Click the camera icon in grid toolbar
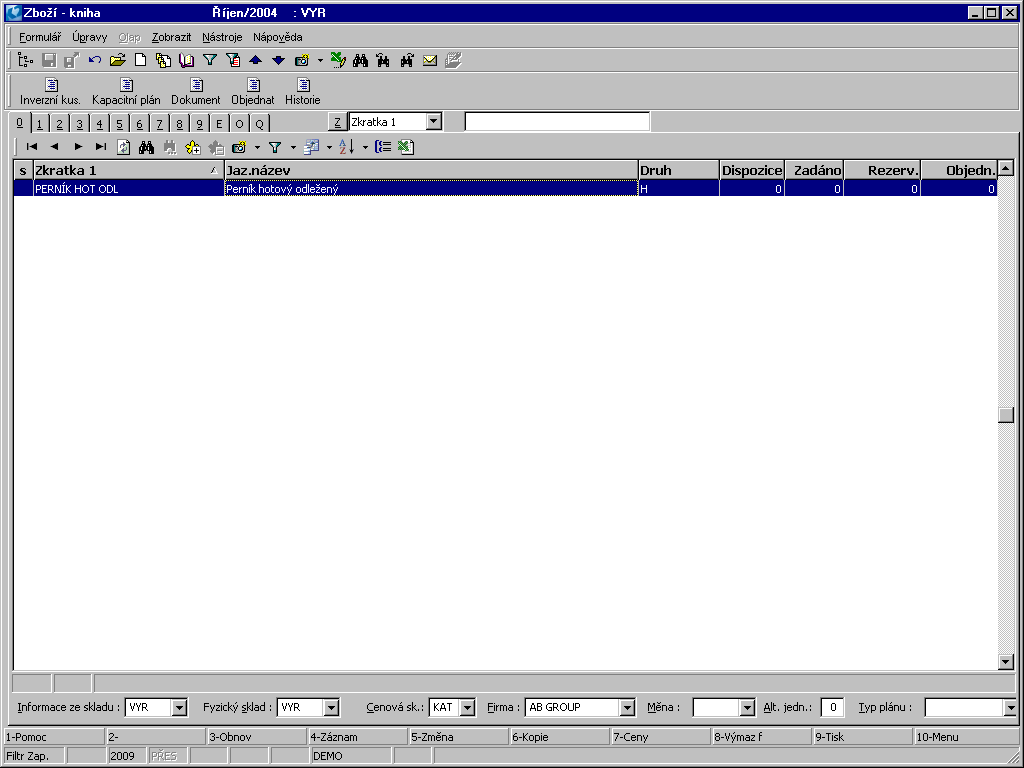Viewport: 1024px width, 768px height. pyautogui.click(x=239, y=147)
